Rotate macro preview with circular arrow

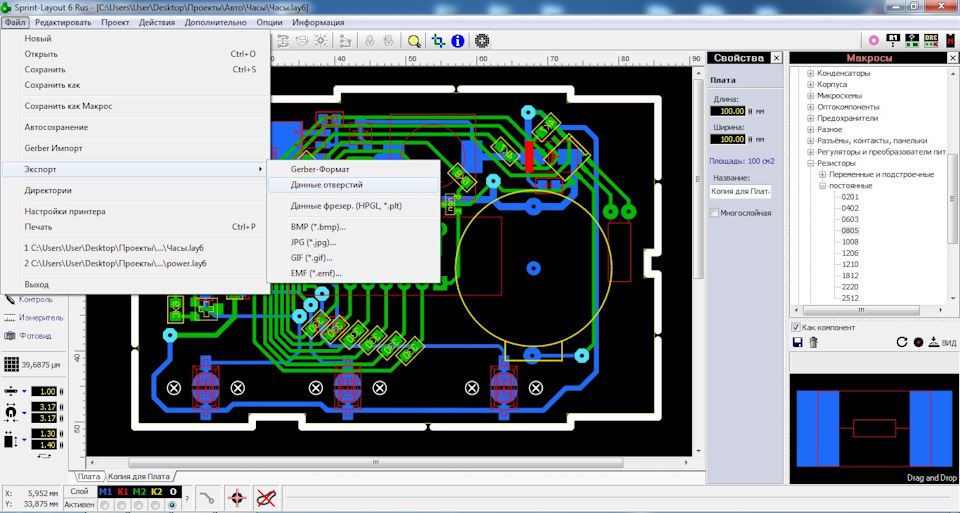pyautogui.click(x=901, y=342)
